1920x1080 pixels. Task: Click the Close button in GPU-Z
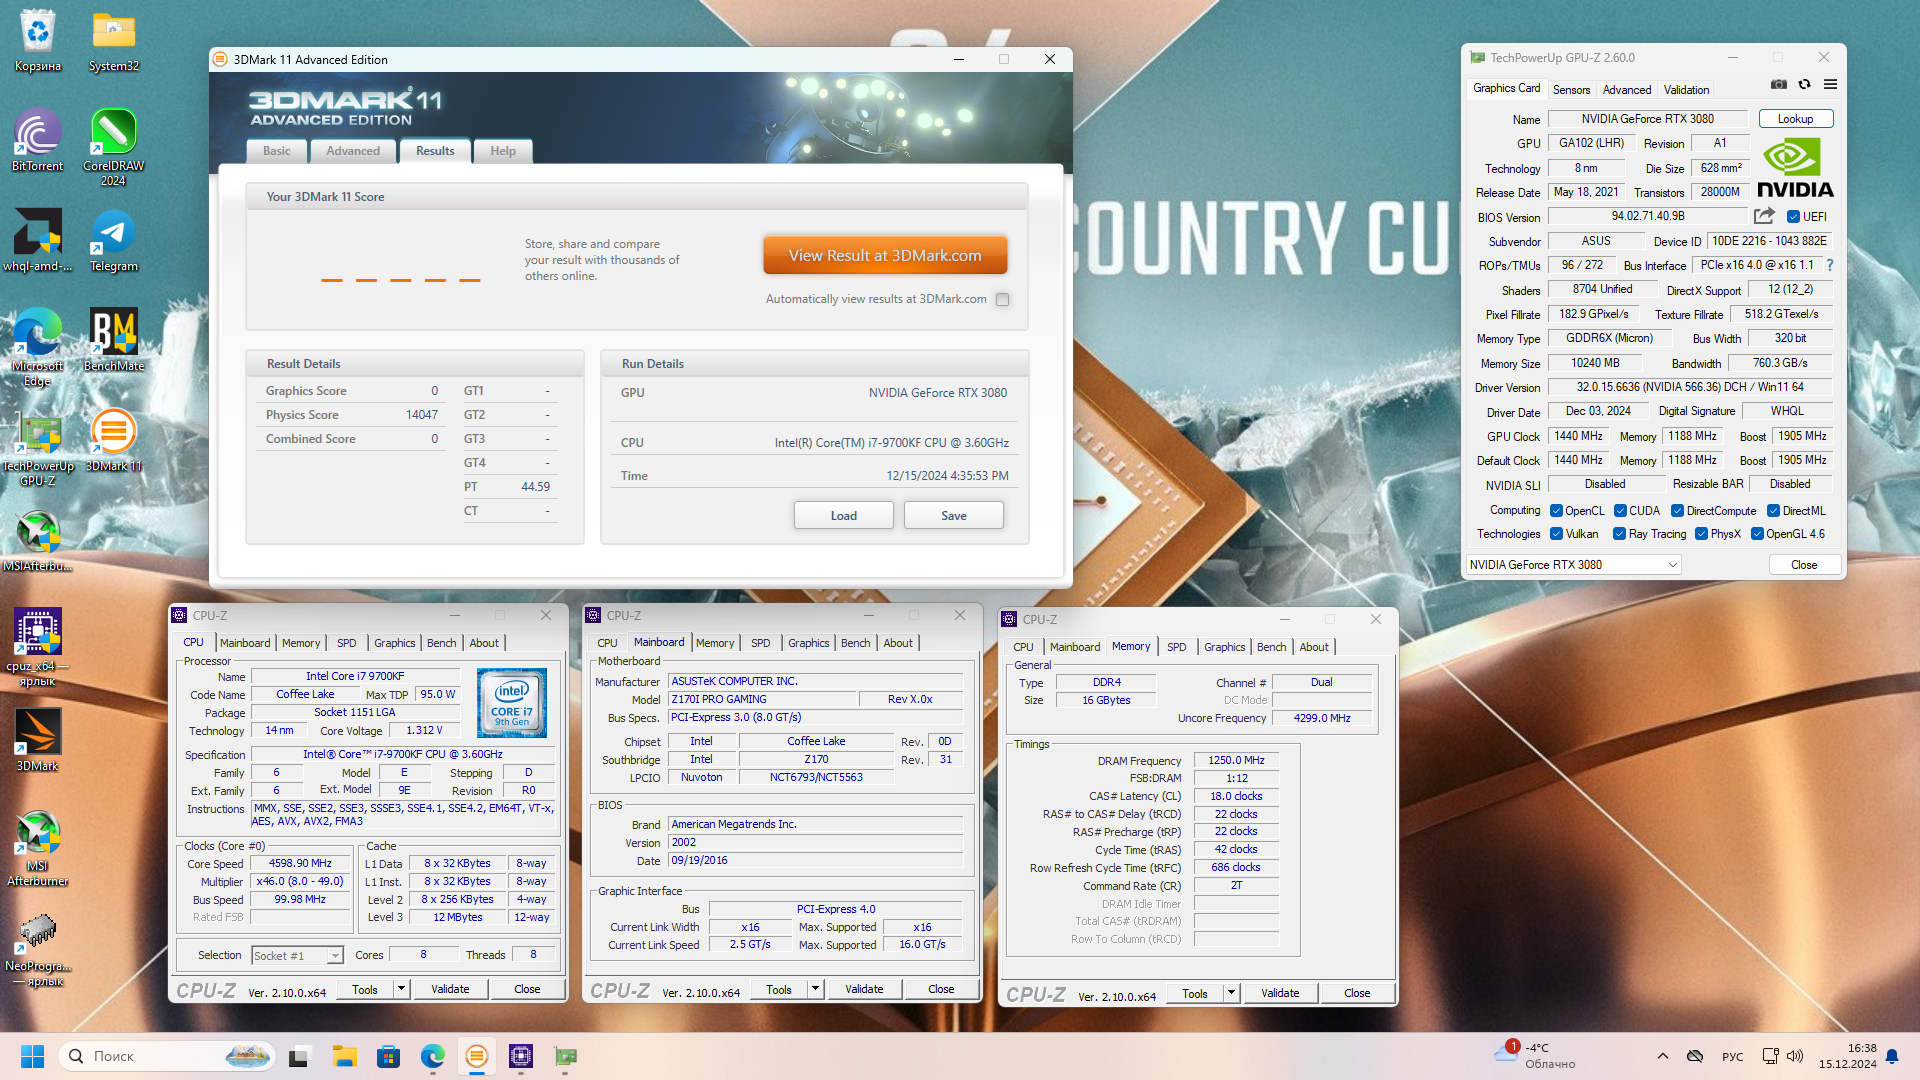[x=1804, y=565]
